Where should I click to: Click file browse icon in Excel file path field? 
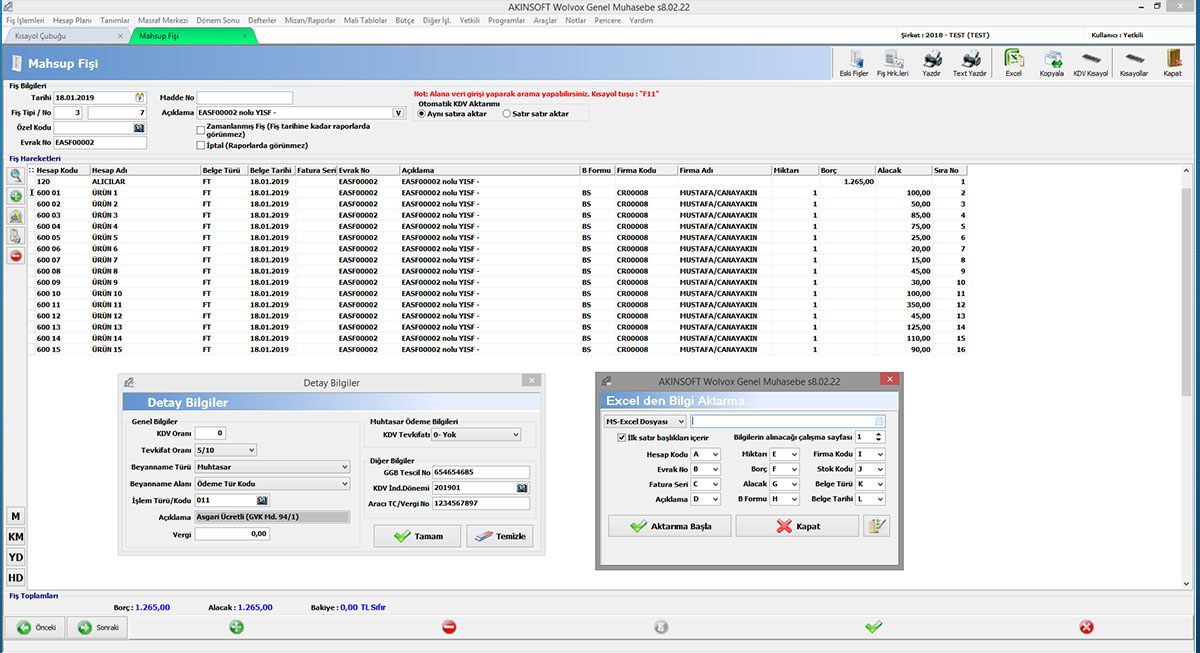coord(879,421)
